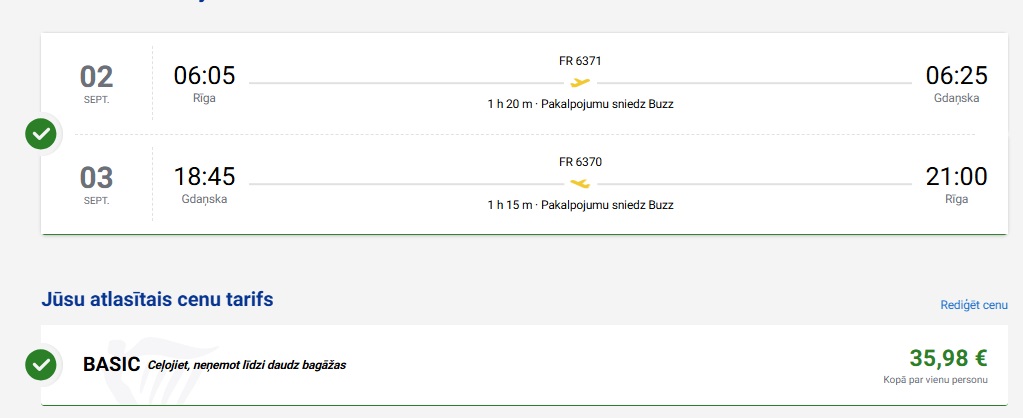
Task: Open the Rediģēt cenu link
Action: pos(973,305)
